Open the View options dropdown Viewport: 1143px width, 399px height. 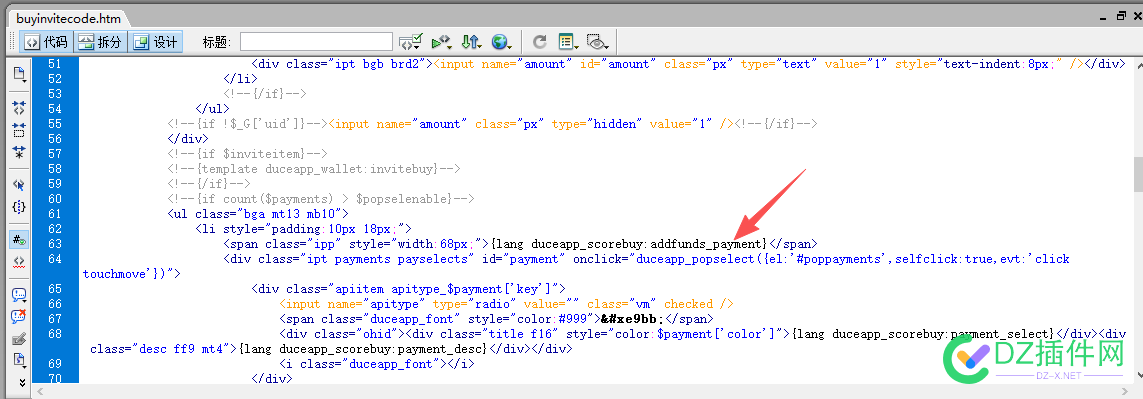click(x=568, y=42)
